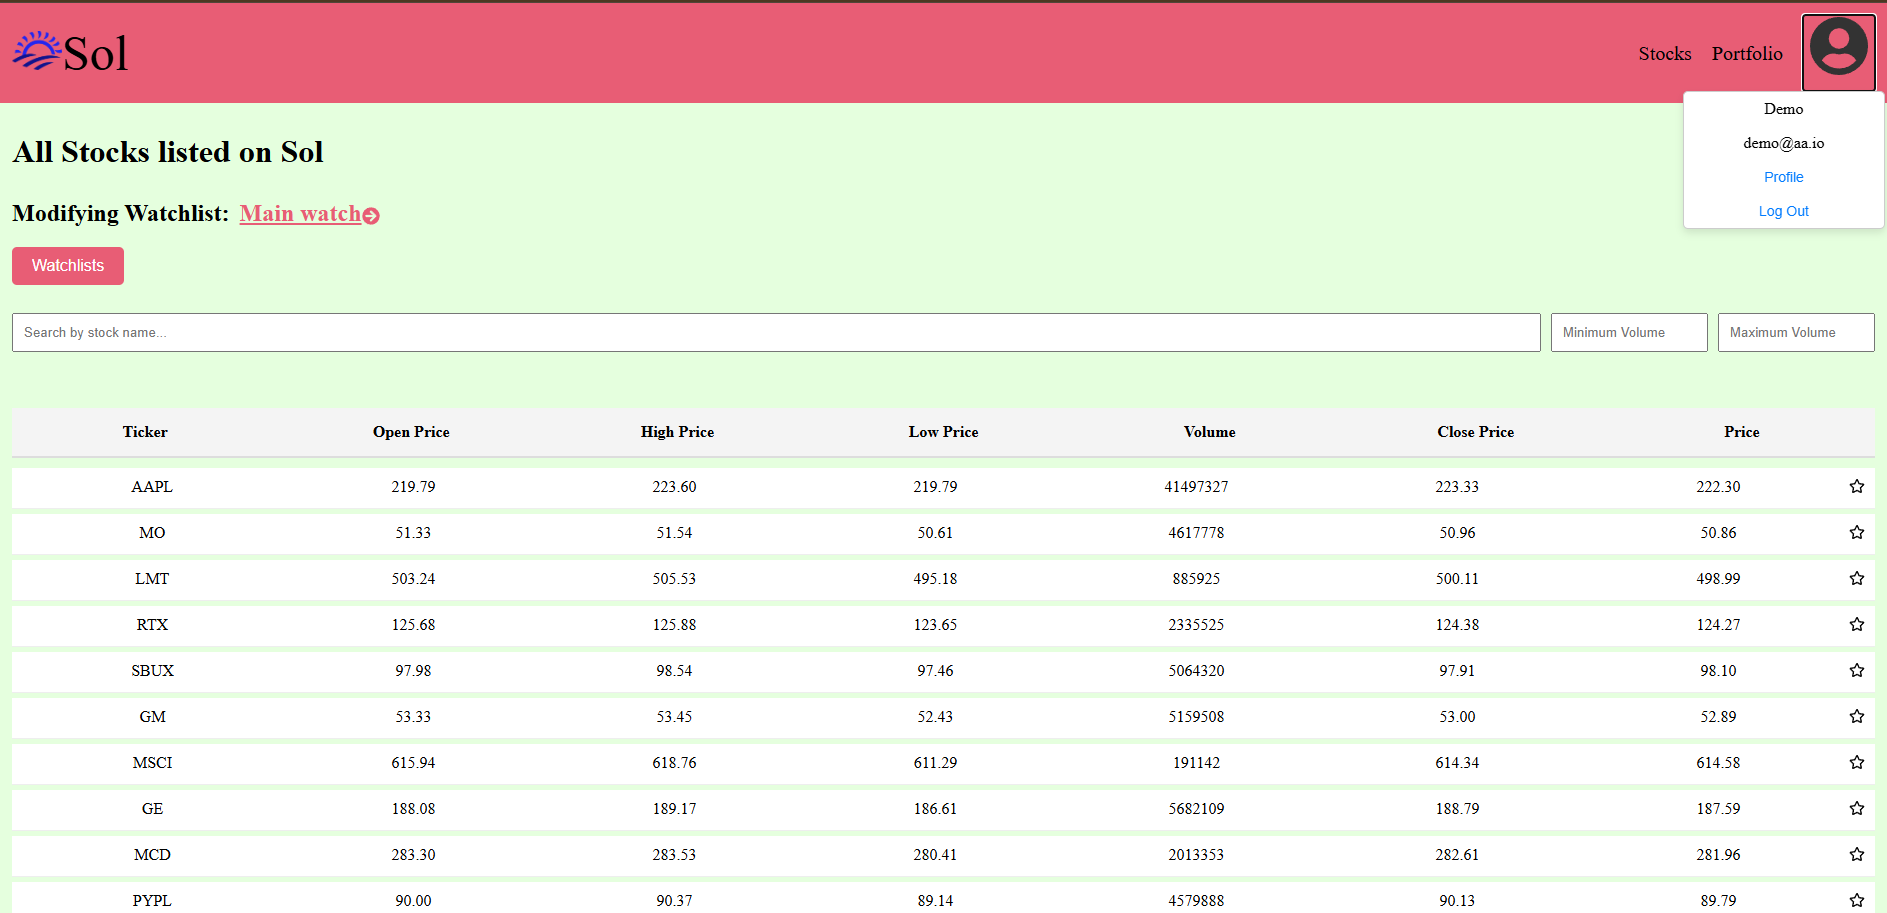The width and height of the screenshot is (1887, 913).
Task: Star the AAPL stock row
Action: [1856, 487]
